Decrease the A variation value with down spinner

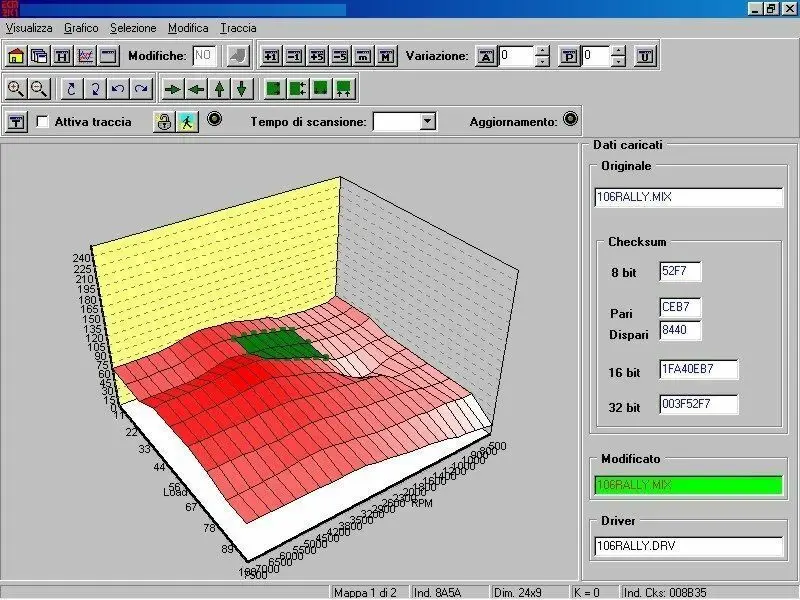point(542,62)
